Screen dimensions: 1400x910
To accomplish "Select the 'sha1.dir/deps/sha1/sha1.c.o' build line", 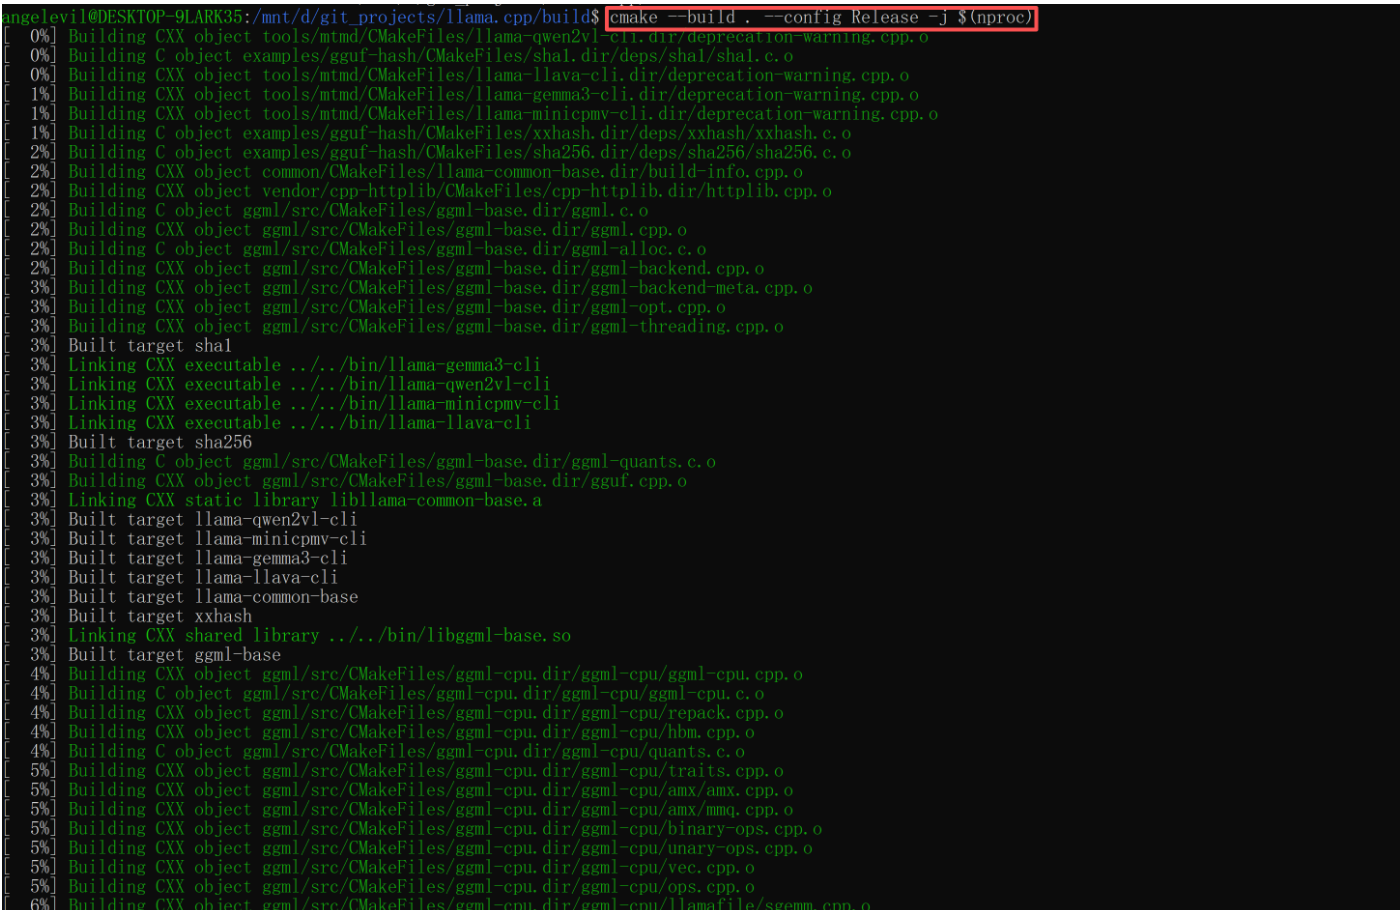I will point(398,56).
